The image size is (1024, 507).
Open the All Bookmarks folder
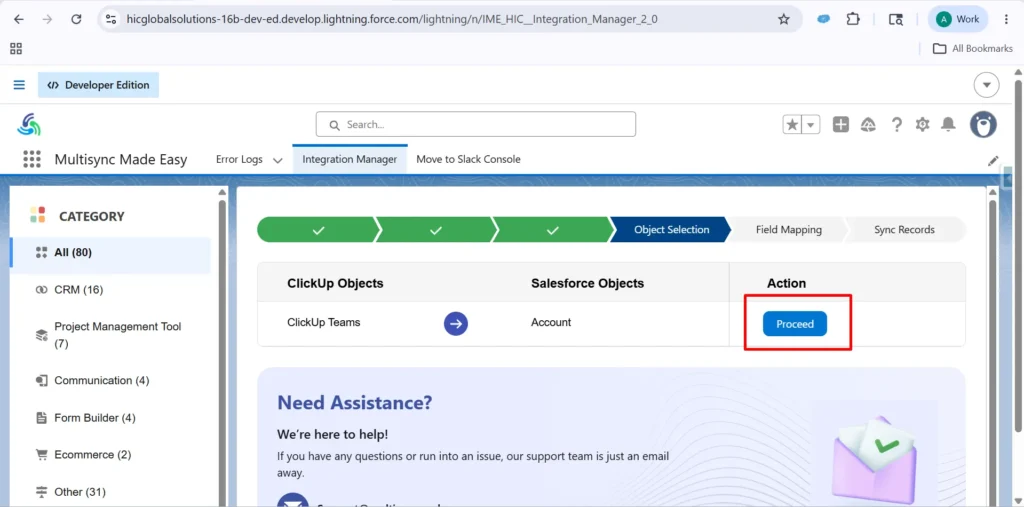(x=972, y=48)
